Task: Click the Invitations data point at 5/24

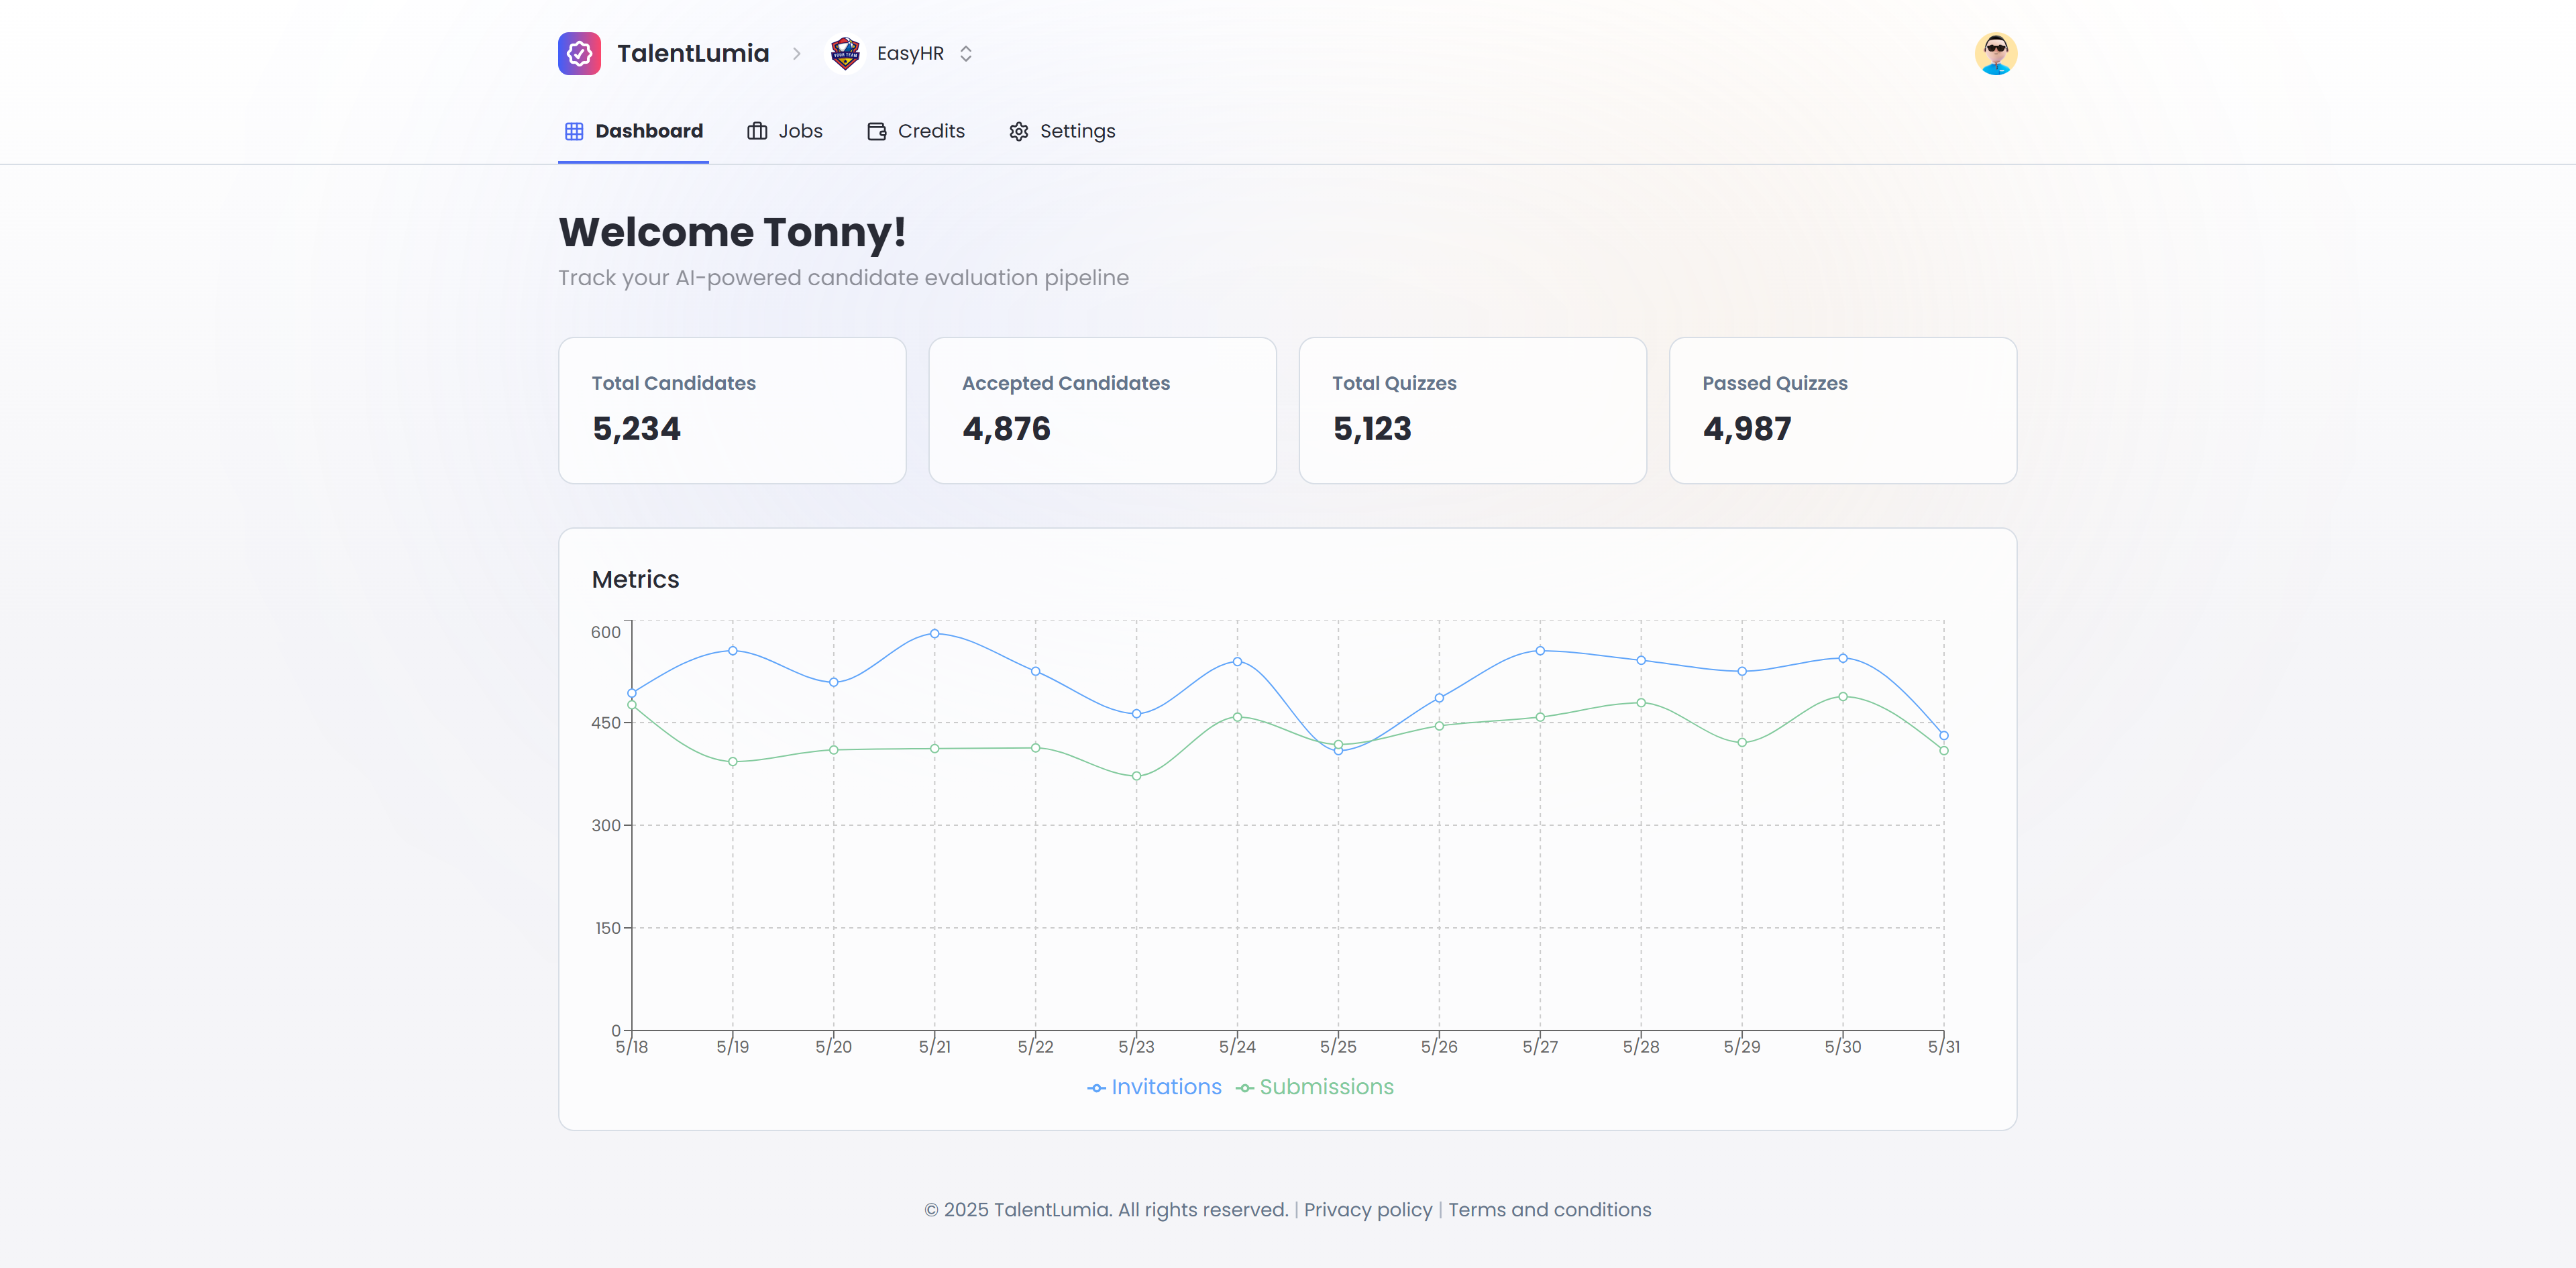Action: (1237, 662)
